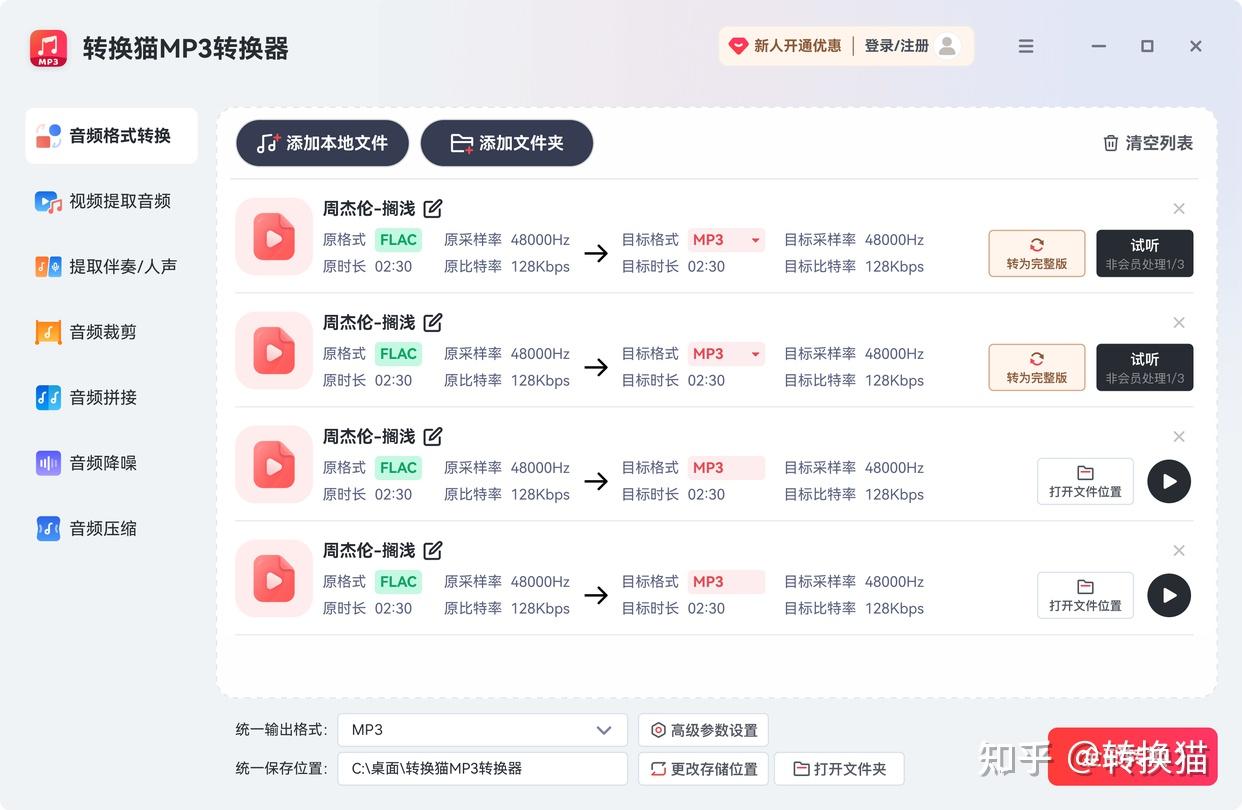Open the hamburger menu at top right
This screenshot has width=1242, height=810.
coord(1026,46)
